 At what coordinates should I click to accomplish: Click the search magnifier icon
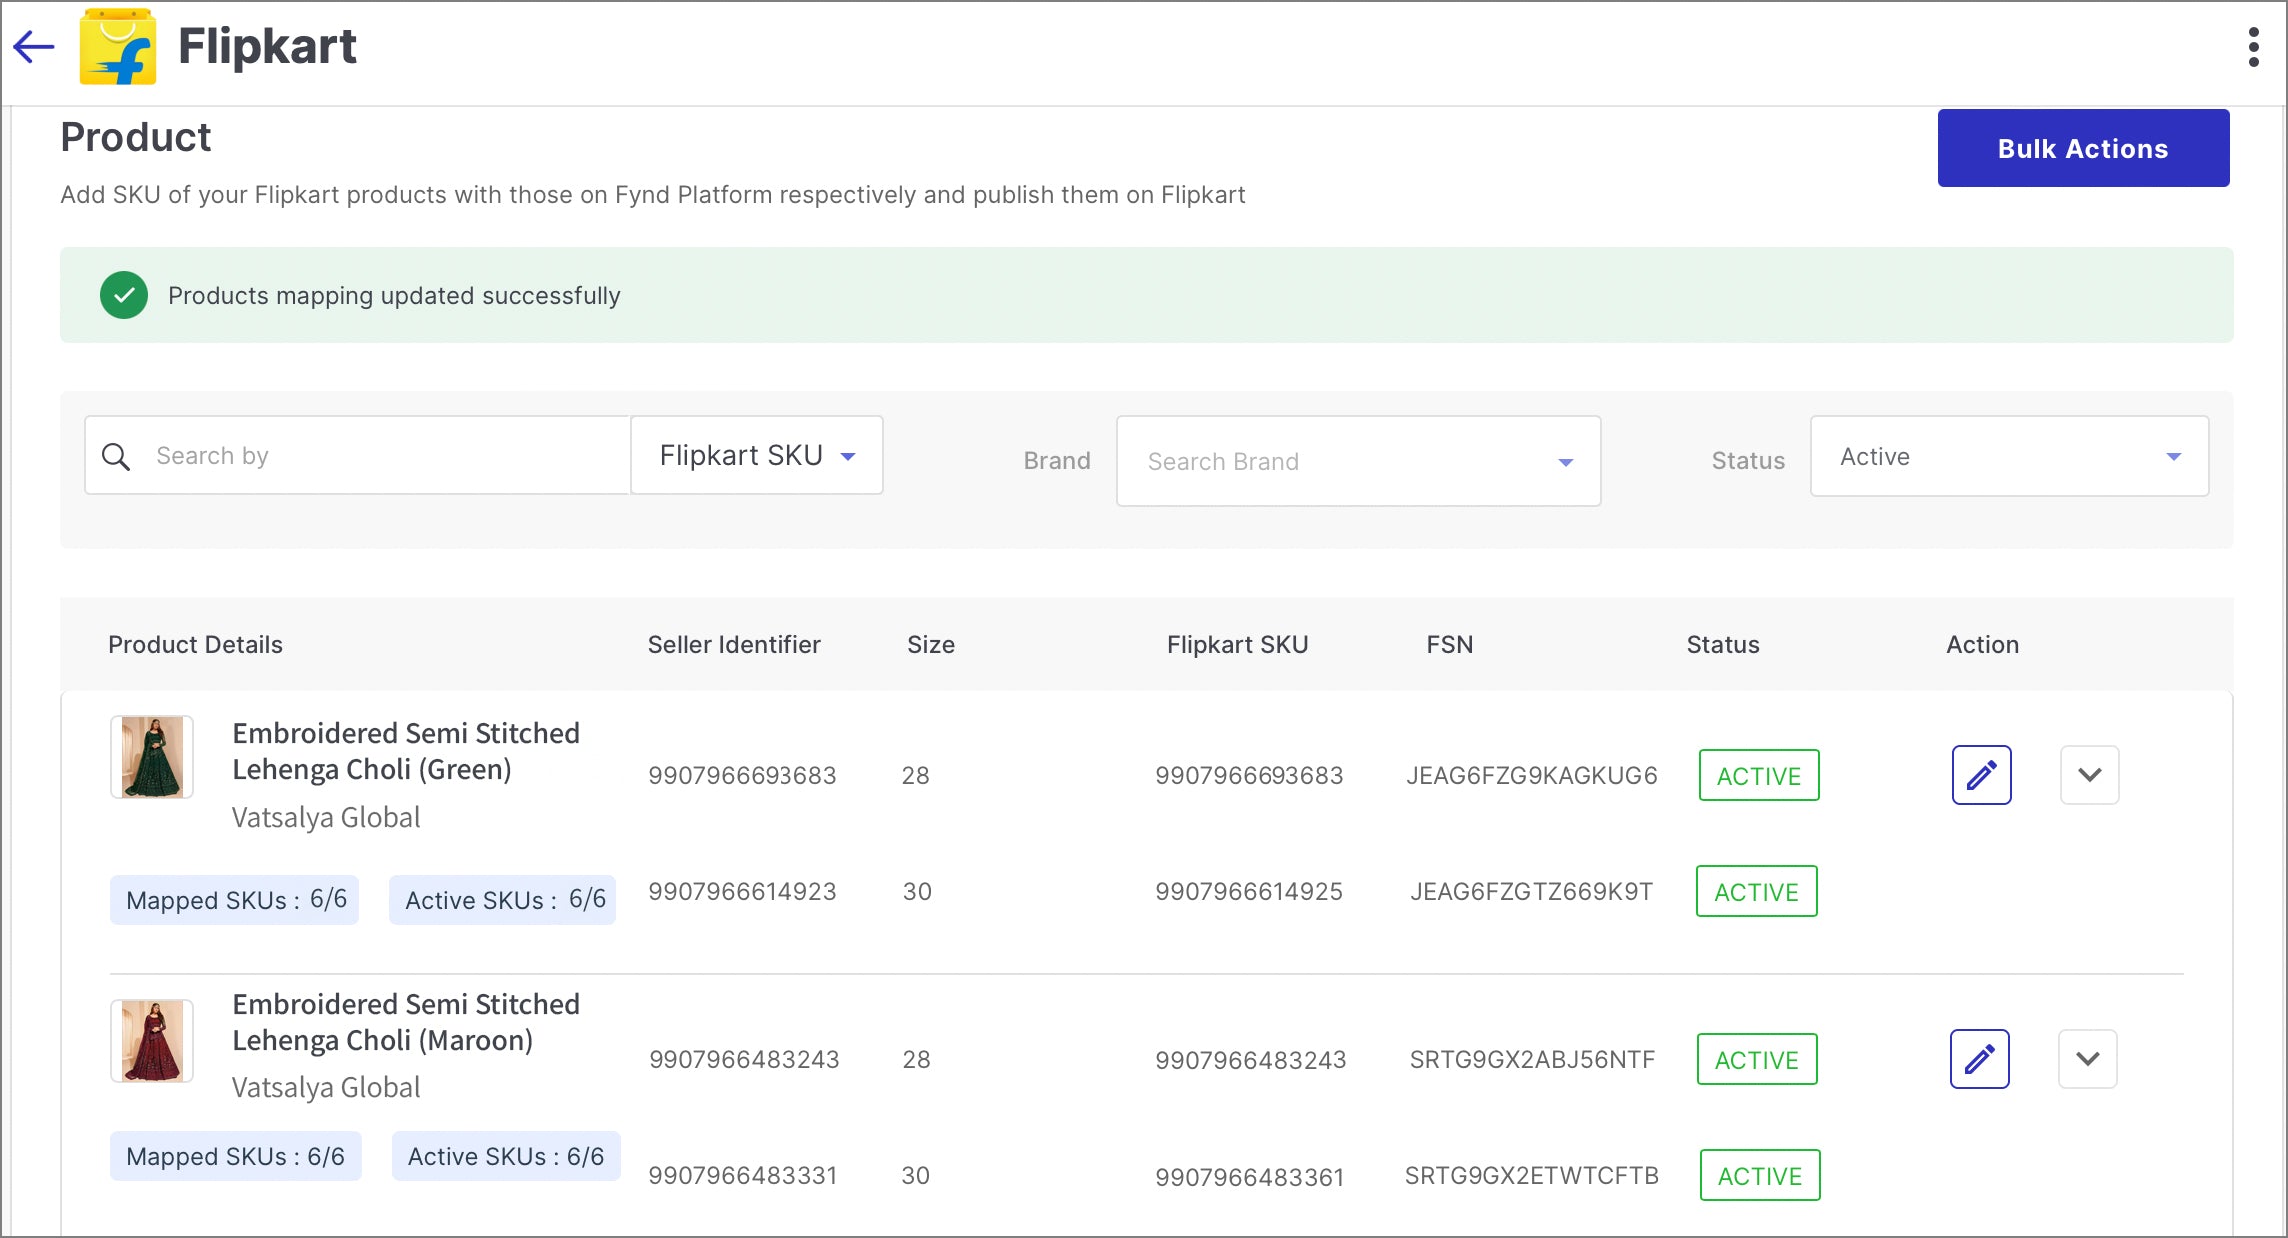(x=116, y=457)
